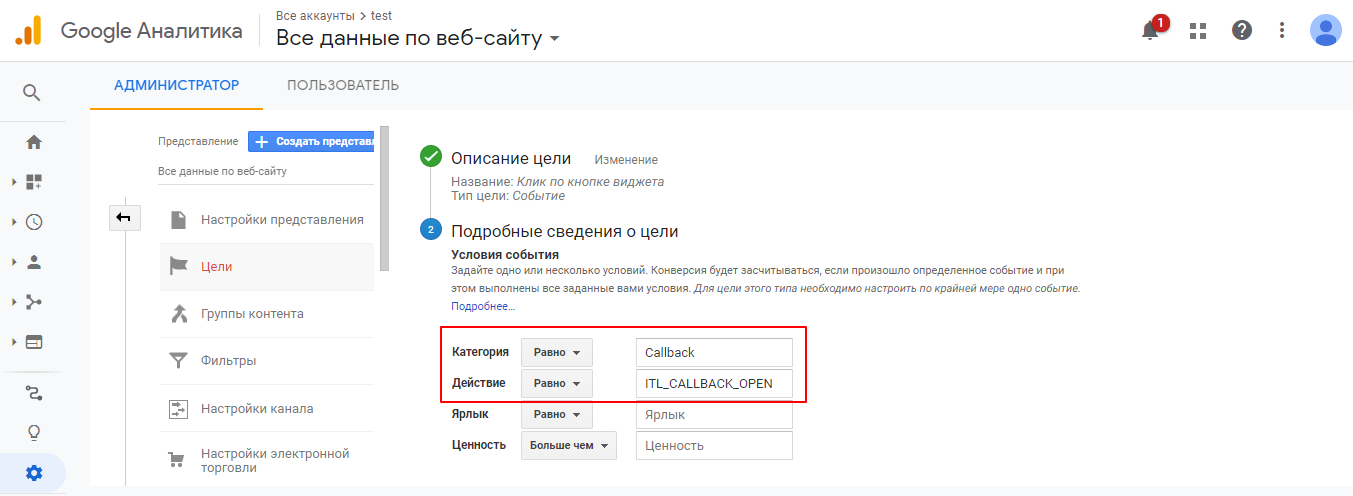Open the help question mark icon

coord(1242,31)
